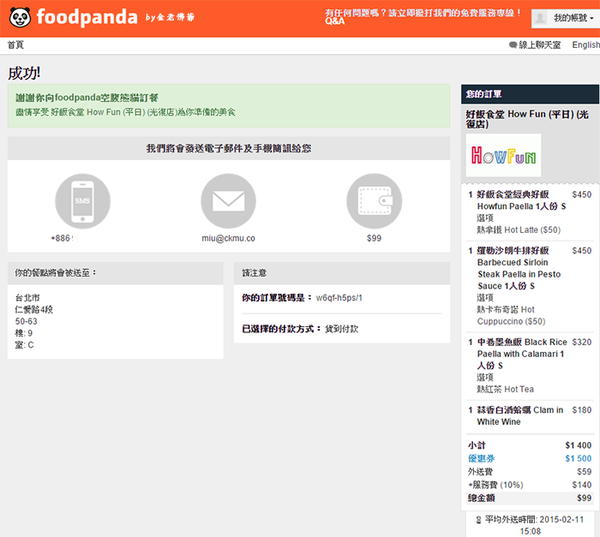Click the green thank-you confirmation banner
Screen dimensions: 600x537
229,106
